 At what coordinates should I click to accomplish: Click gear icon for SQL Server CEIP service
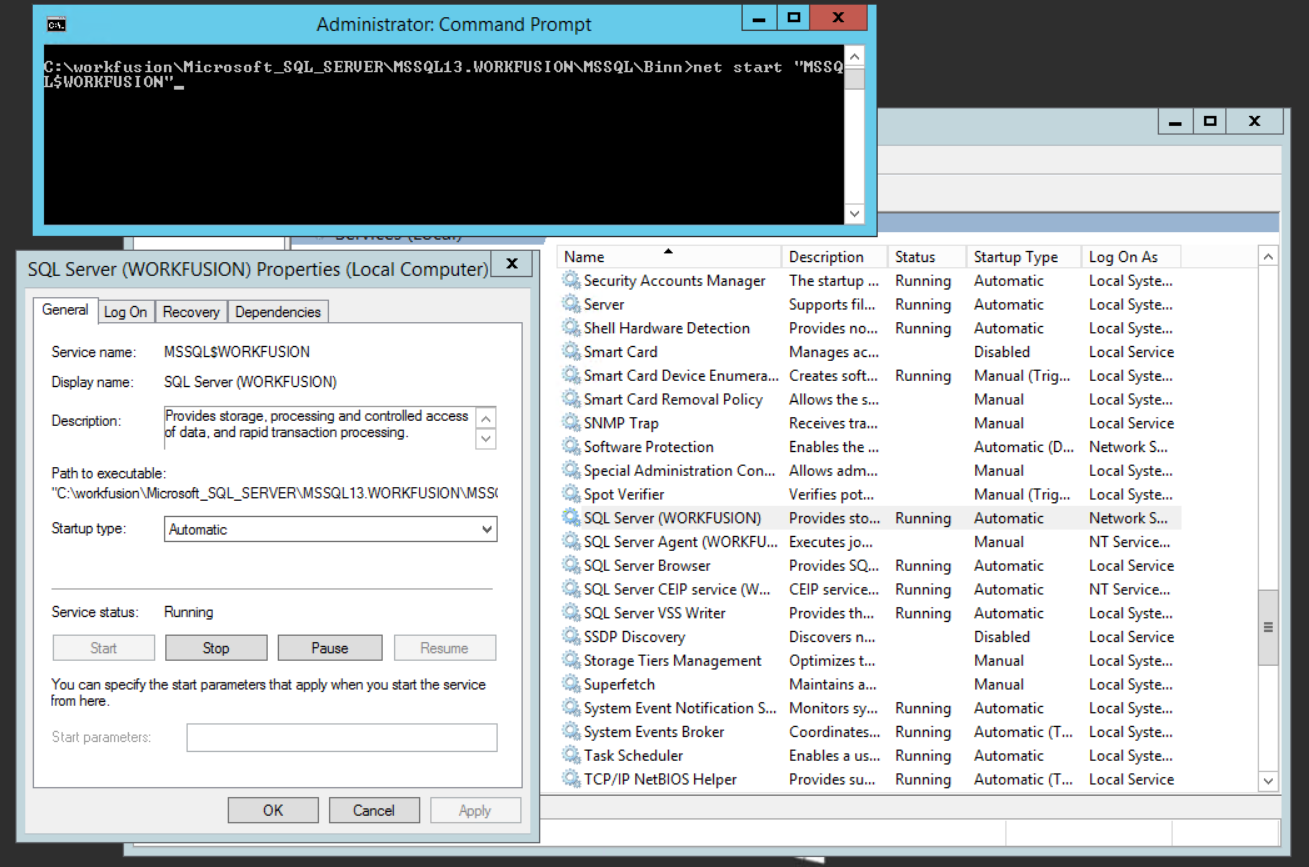571,589
